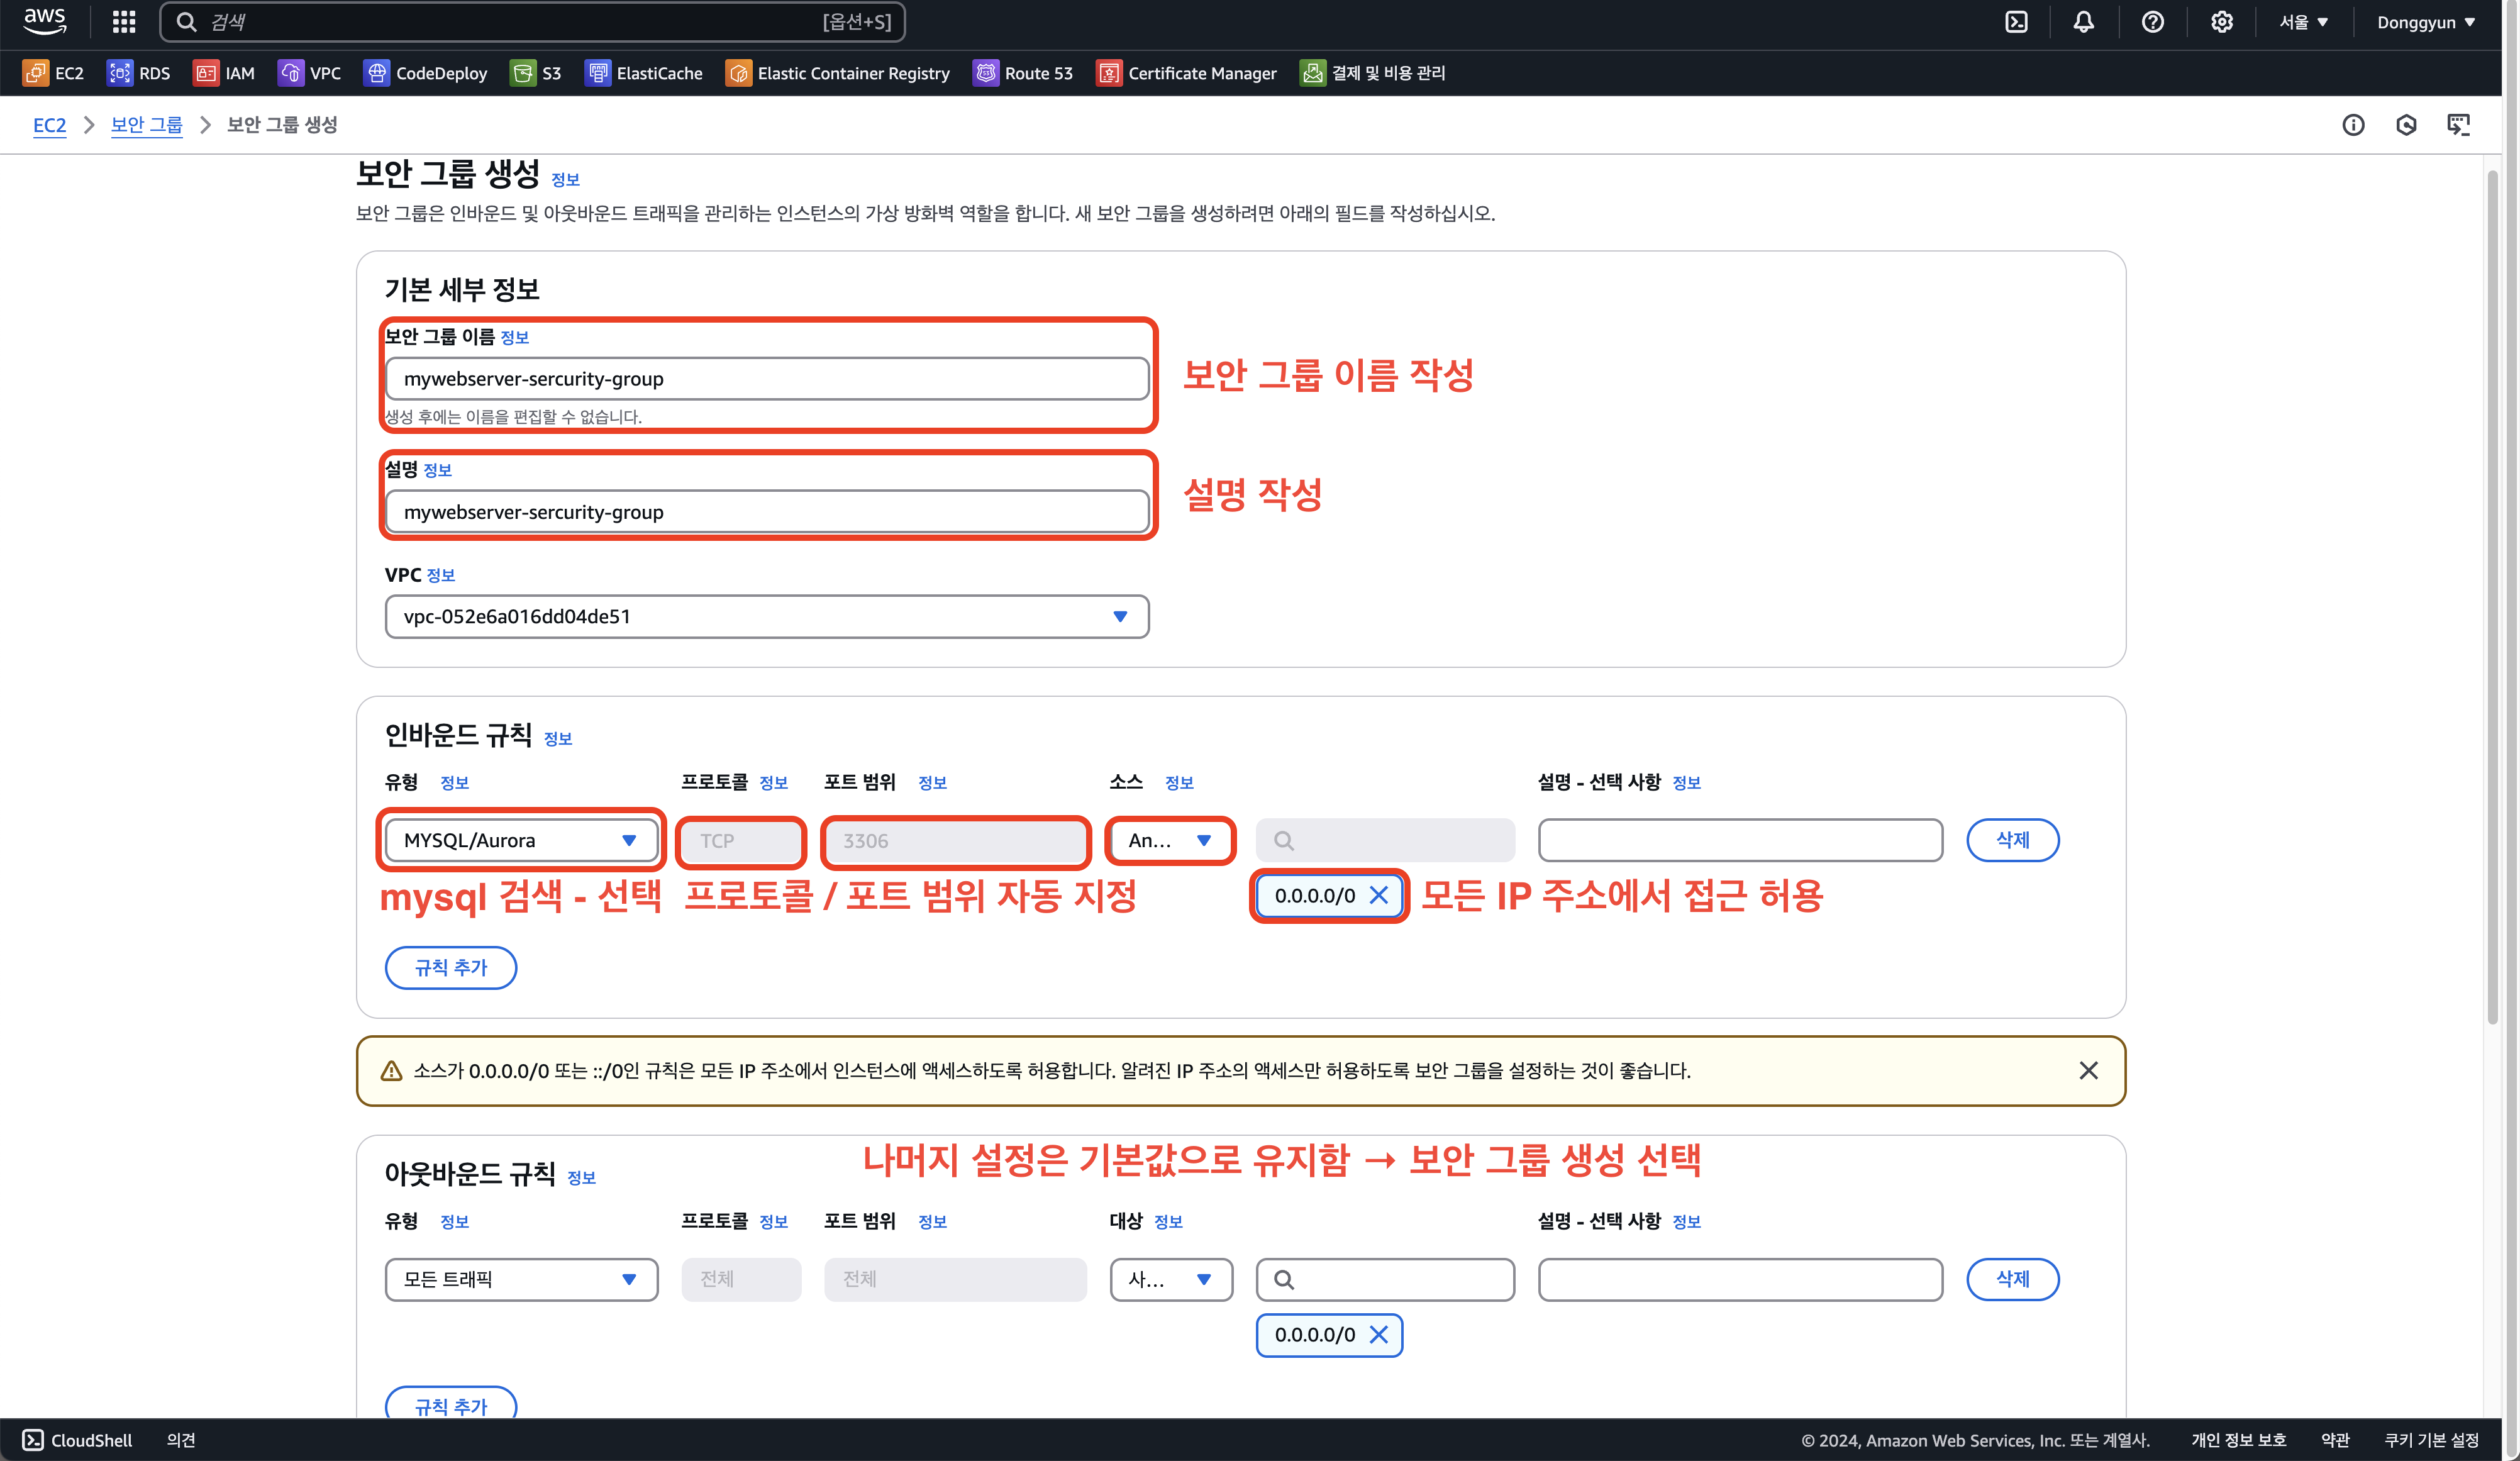2520x1461 pixels.
Task: Add an inbound rule with 규칙 추가
Action: pyautogui.click(x=451, y=967)
